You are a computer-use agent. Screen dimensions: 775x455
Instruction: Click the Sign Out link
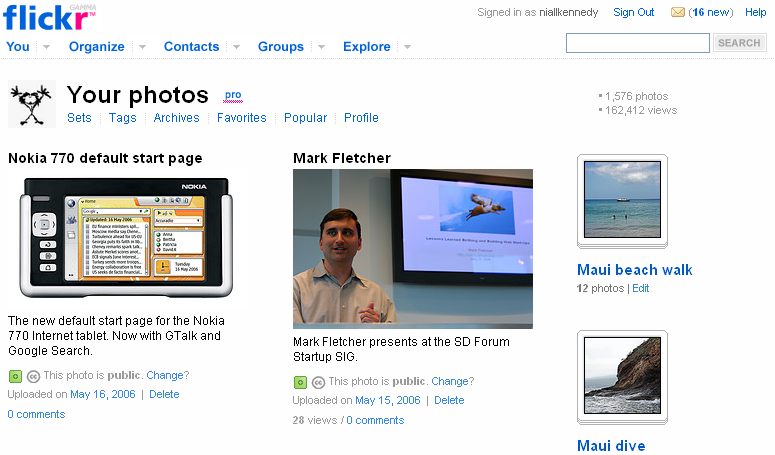point(634,12)
